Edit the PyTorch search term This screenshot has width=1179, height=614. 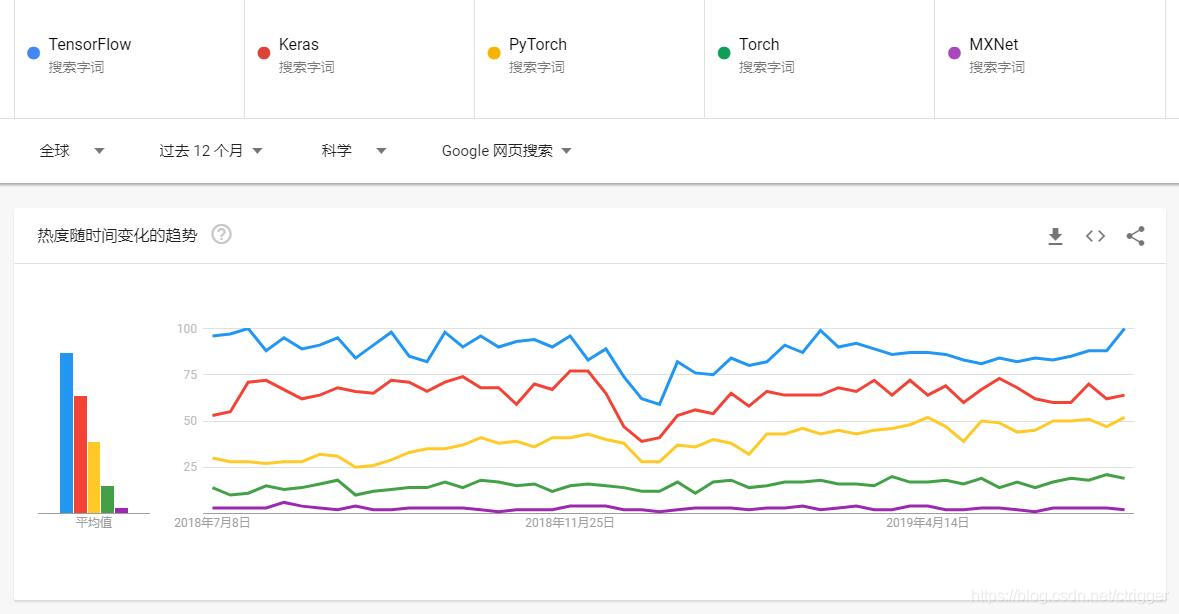538,44
